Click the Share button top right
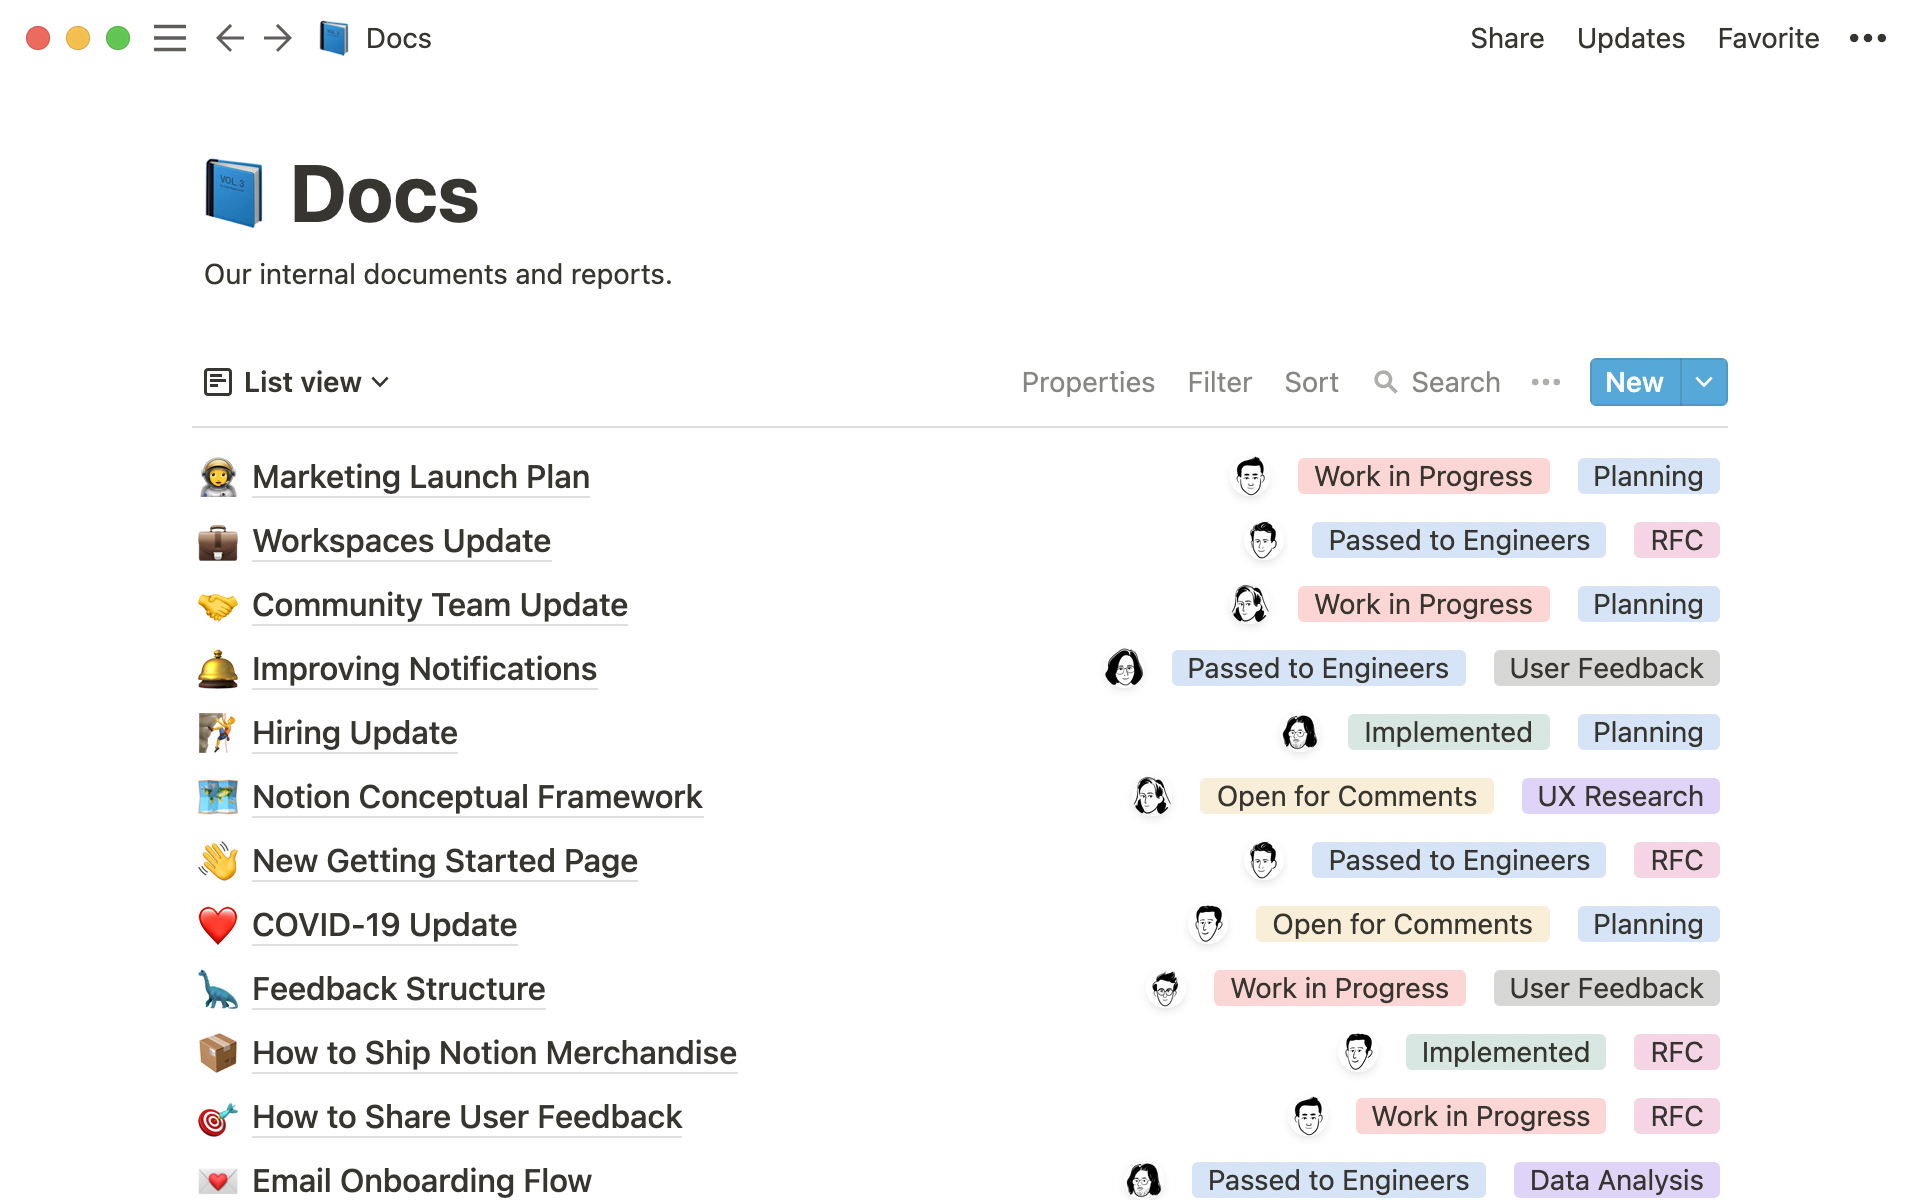 1507,37
